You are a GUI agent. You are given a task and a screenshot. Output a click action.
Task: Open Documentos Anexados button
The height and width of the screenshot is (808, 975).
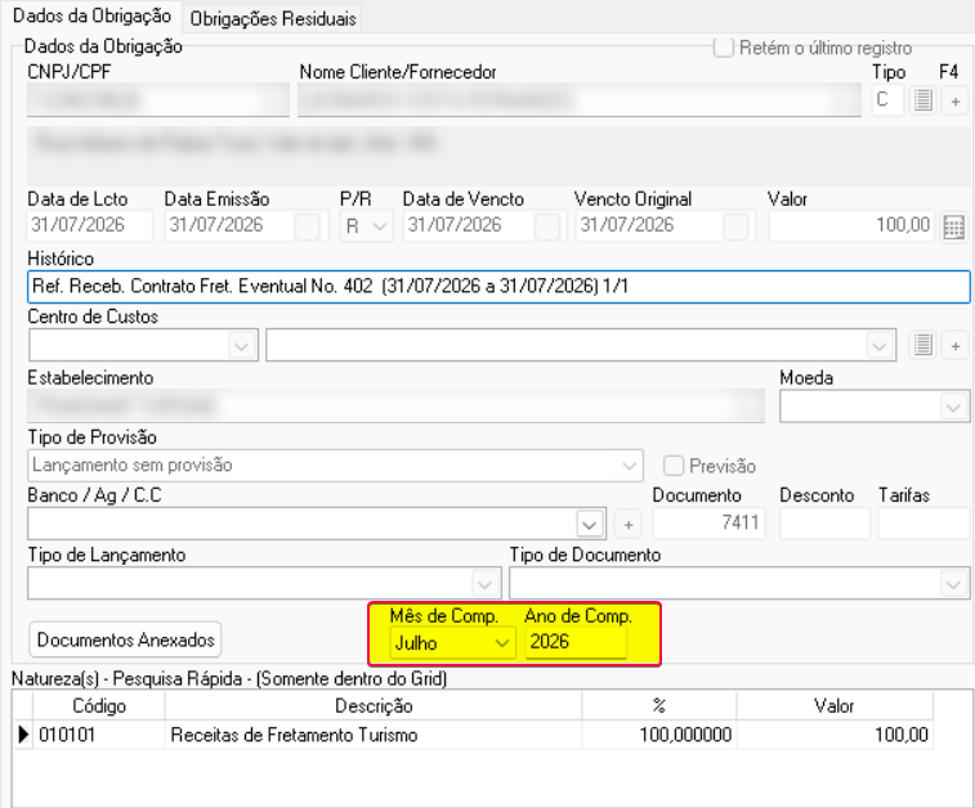coord(126,639)
